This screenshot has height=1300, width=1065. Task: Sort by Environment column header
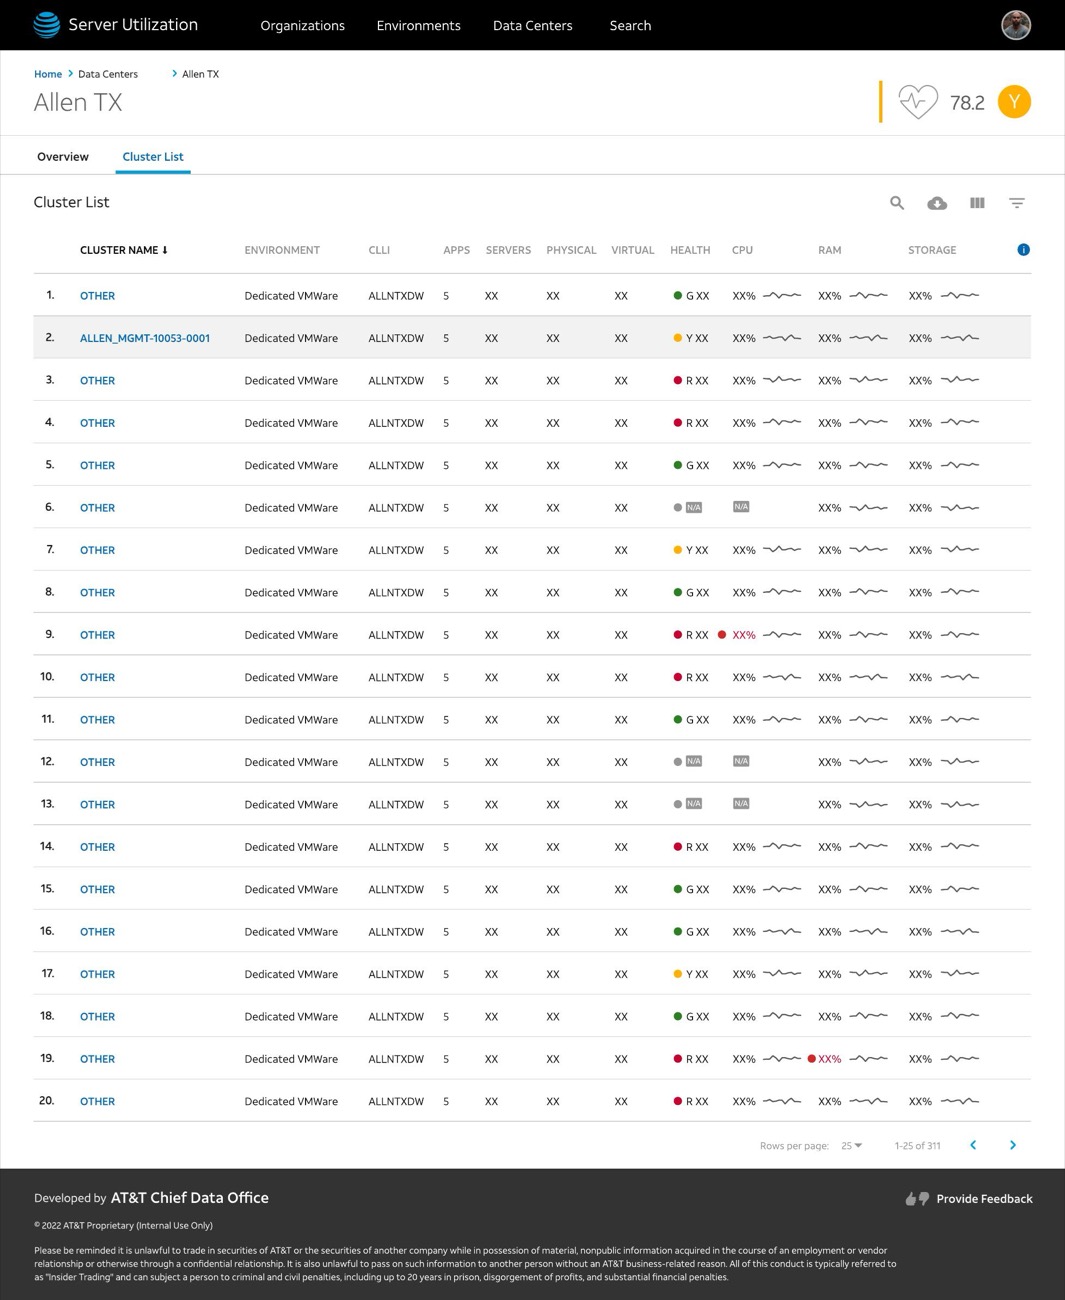click(282, 250)
